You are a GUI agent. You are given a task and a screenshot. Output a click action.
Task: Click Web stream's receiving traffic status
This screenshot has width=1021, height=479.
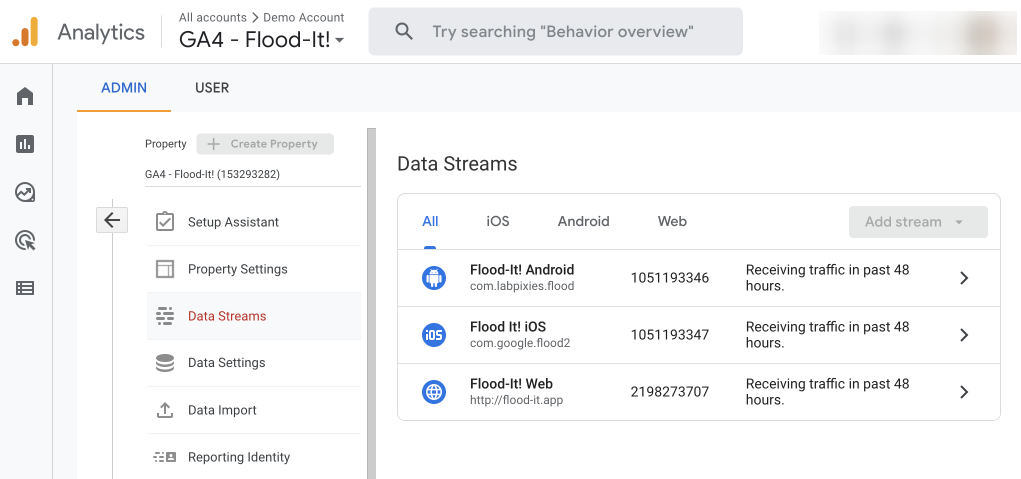828,392
